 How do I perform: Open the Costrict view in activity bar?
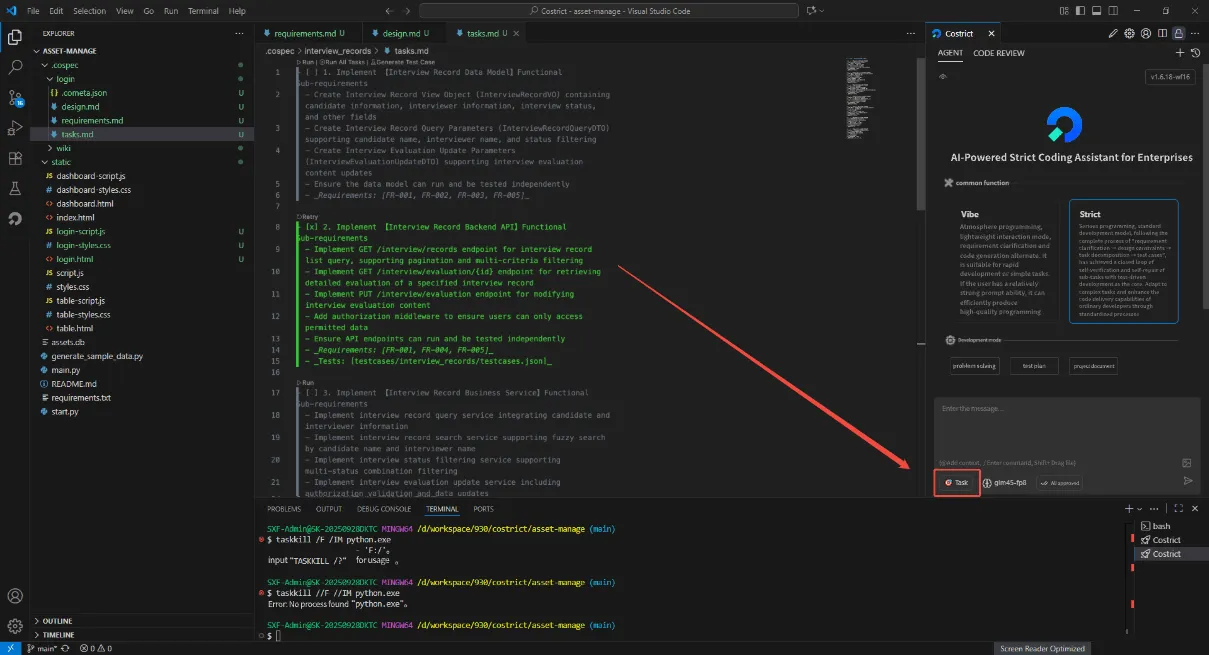click(x=15, y=218)
